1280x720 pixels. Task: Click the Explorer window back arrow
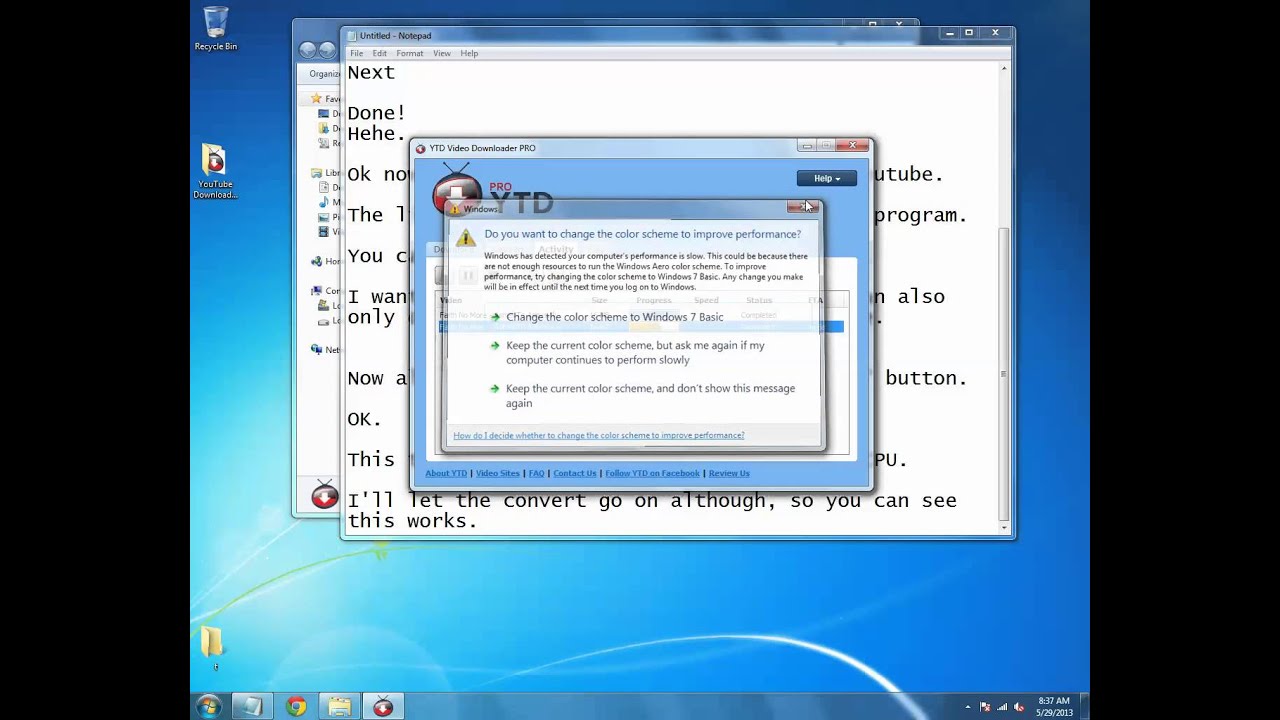pos(308,50)
